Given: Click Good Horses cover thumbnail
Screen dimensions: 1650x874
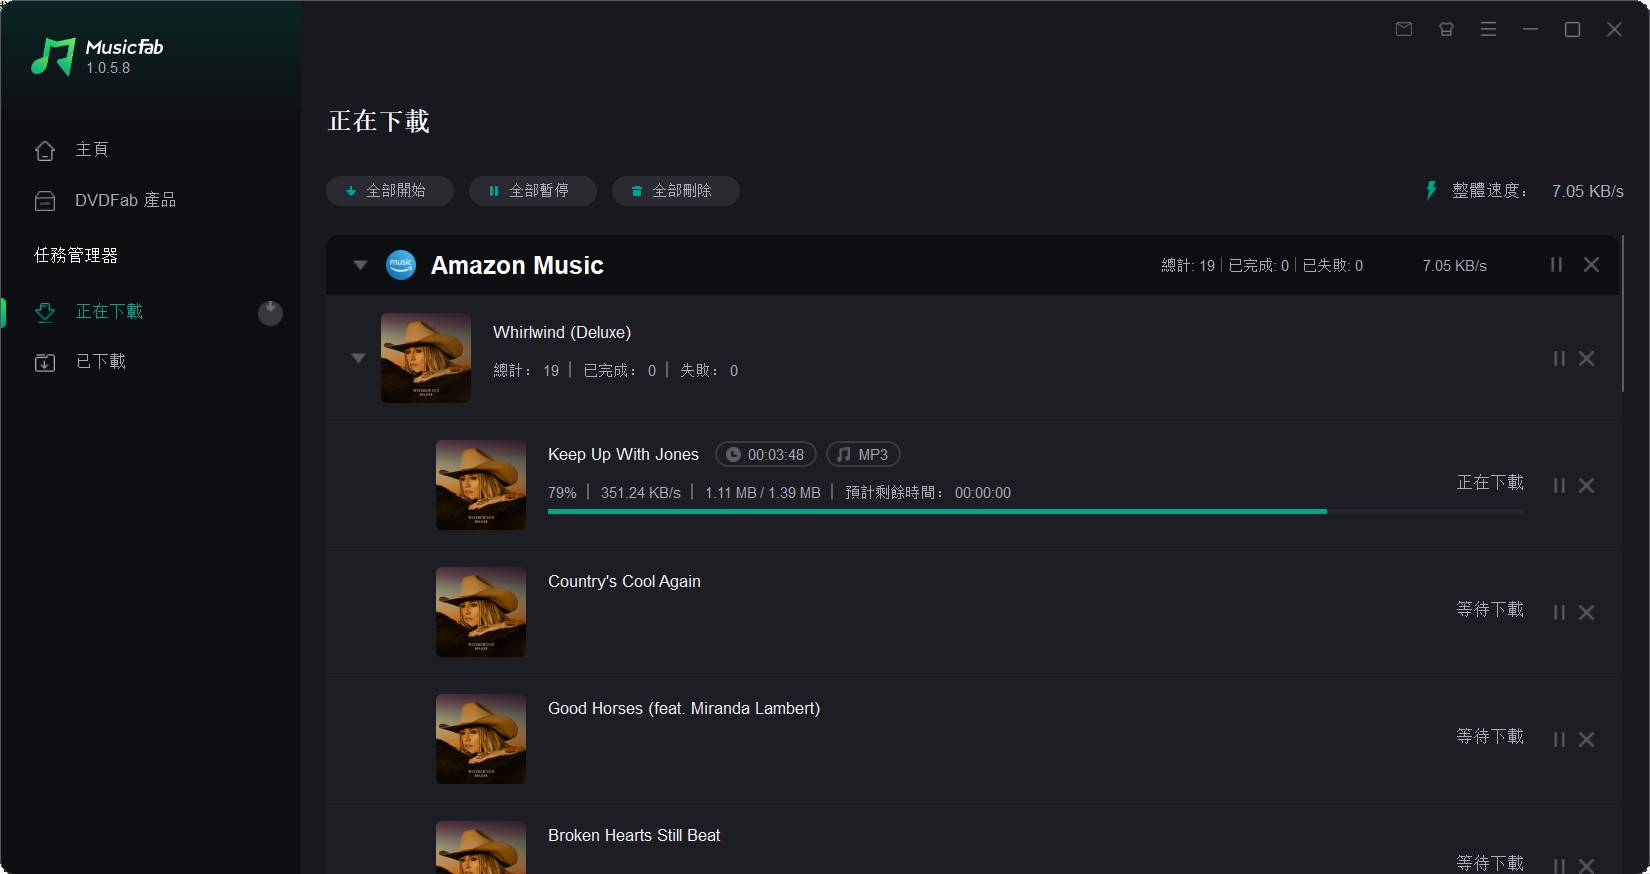Looking at the screenshot, I should [x=481, y=739].
